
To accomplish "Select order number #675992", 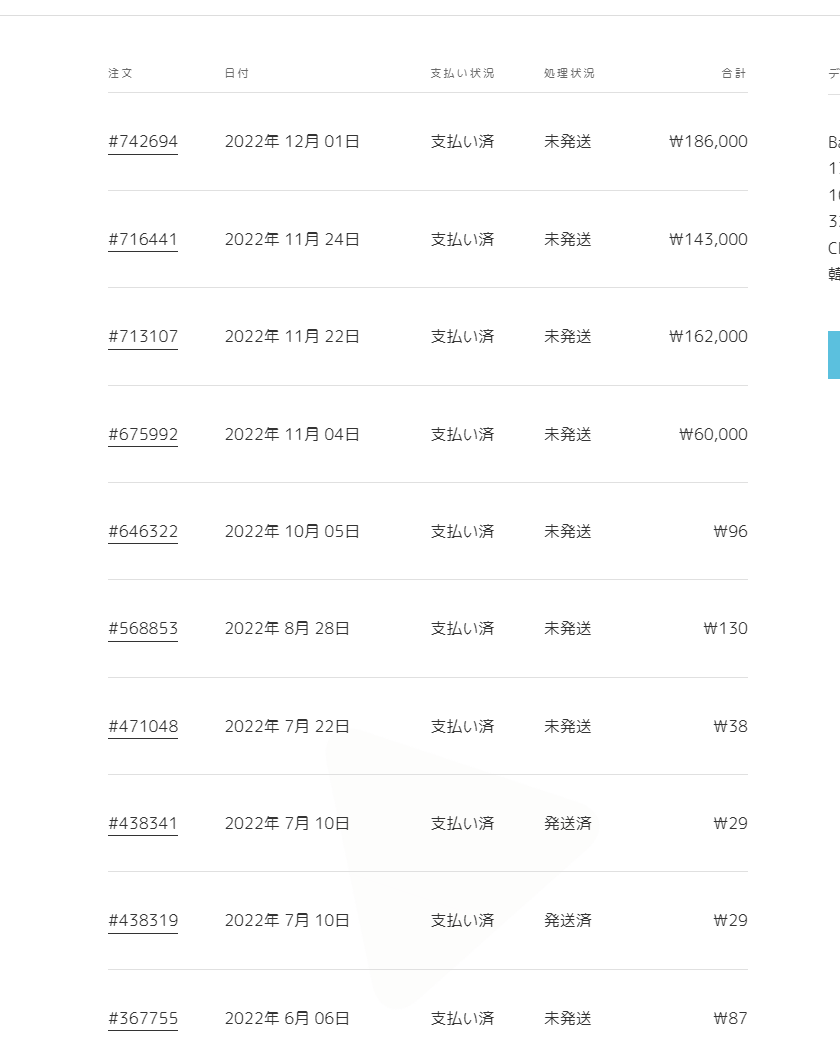I will [x=143, y=435].
